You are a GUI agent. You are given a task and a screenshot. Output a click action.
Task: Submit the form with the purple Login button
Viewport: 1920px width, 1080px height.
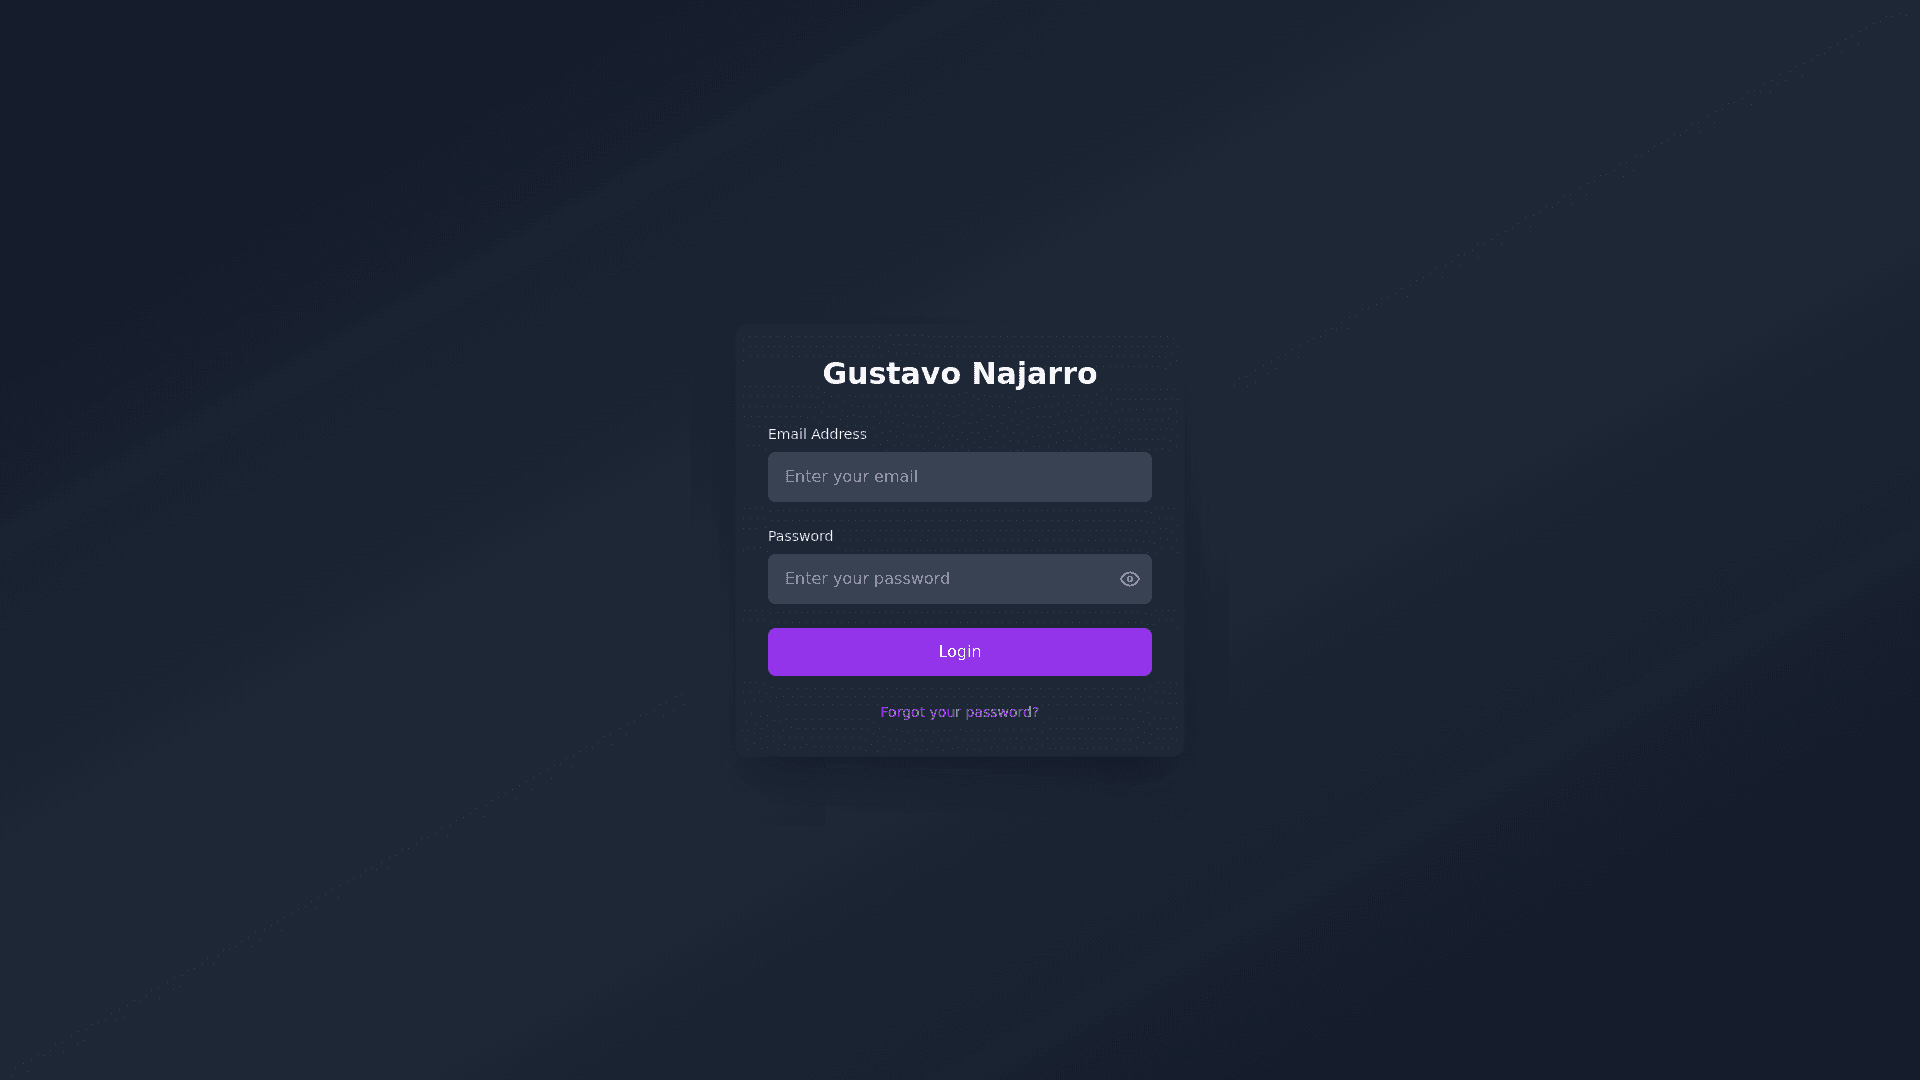tap(959, 652)
